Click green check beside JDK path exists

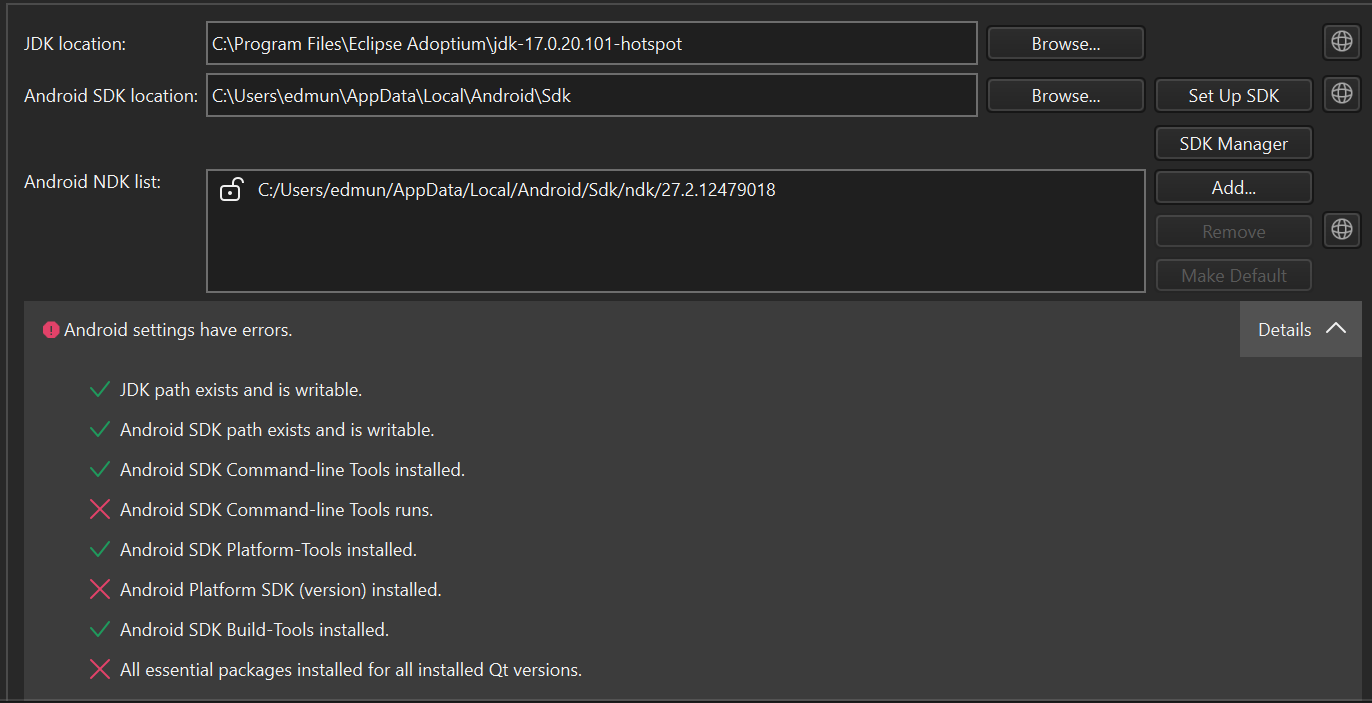[x=99, y=390]
